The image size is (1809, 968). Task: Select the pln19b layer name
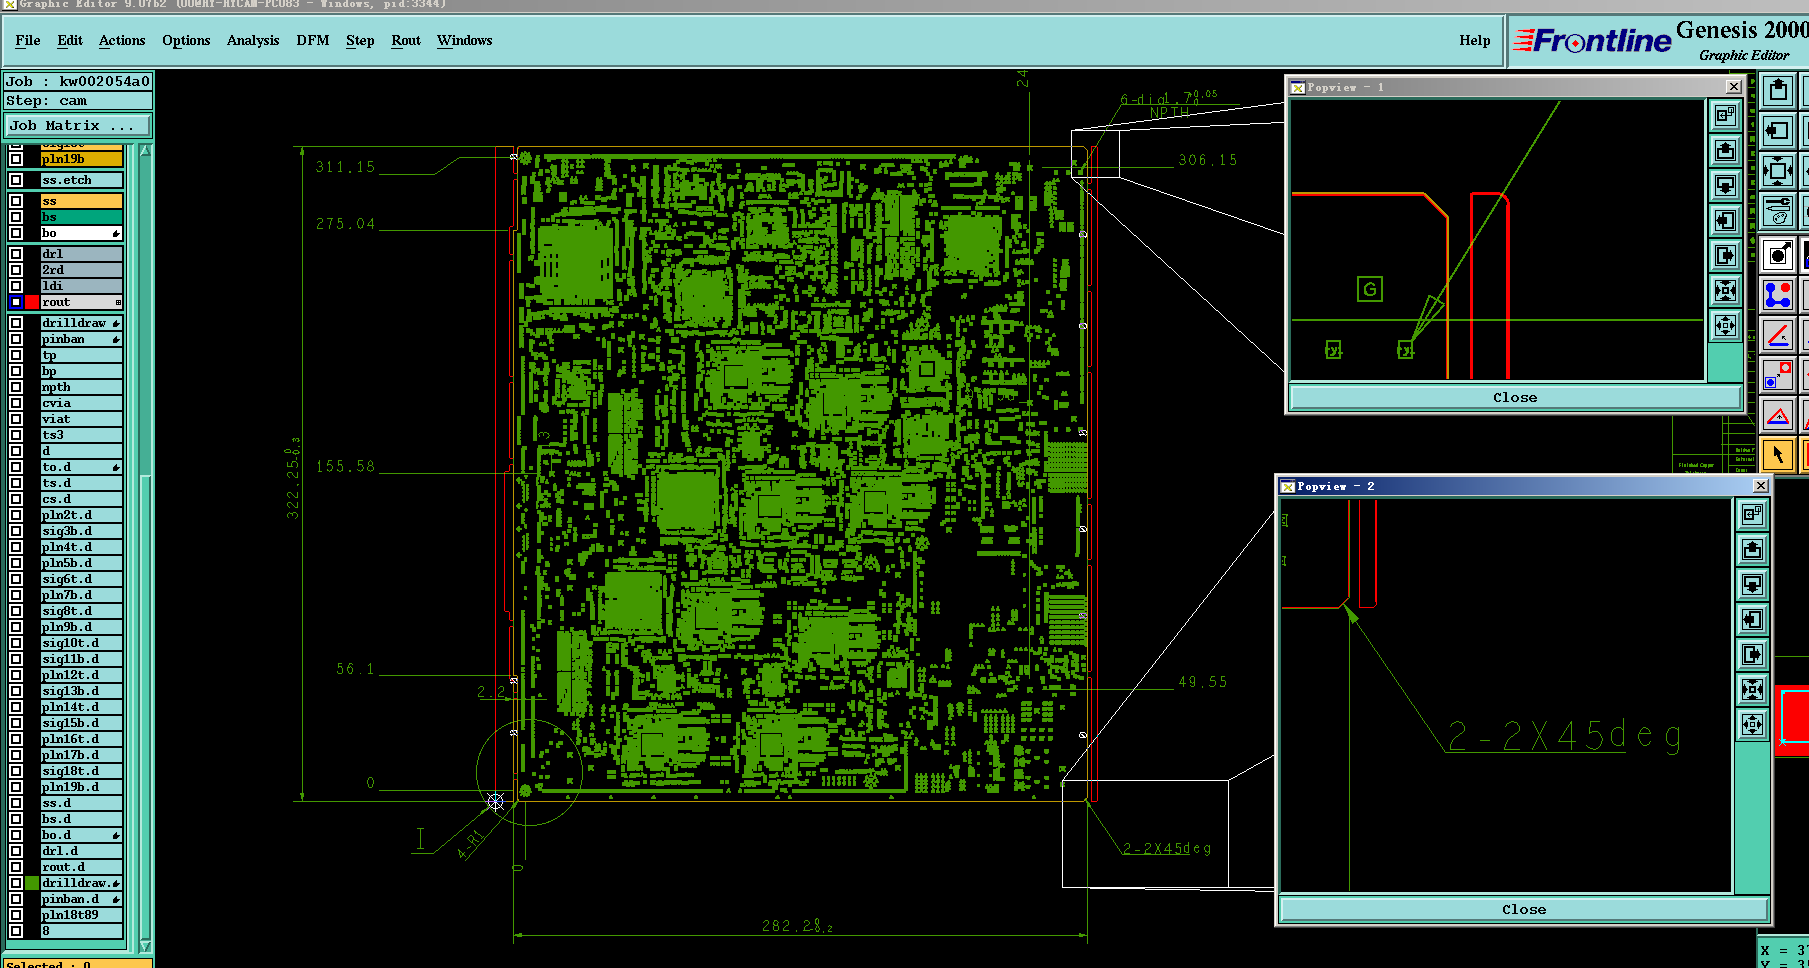pyautogui.click(x=81, y=159)
